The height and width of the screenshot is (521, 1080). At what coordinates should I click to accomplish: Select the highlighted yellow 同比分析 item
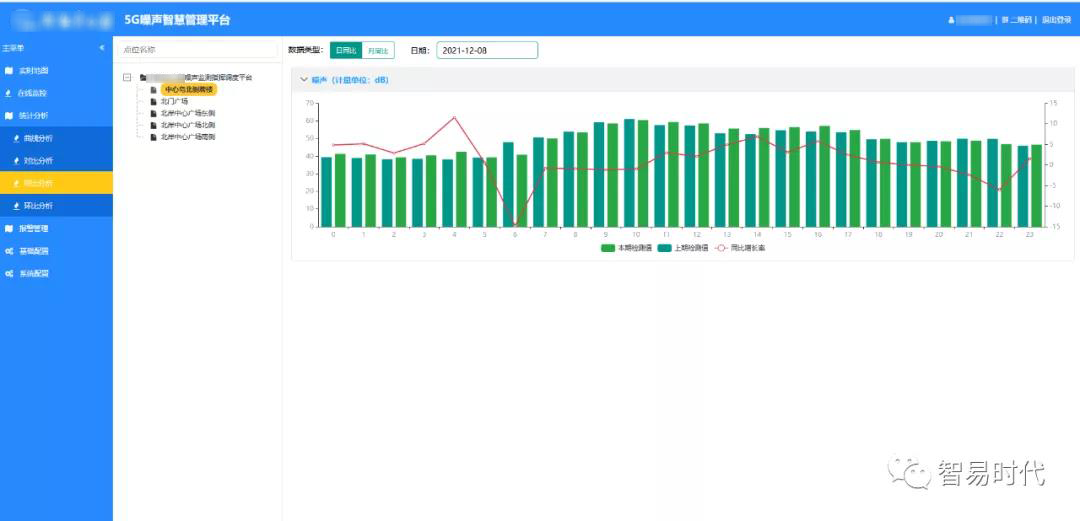click(x=56, y=183)
